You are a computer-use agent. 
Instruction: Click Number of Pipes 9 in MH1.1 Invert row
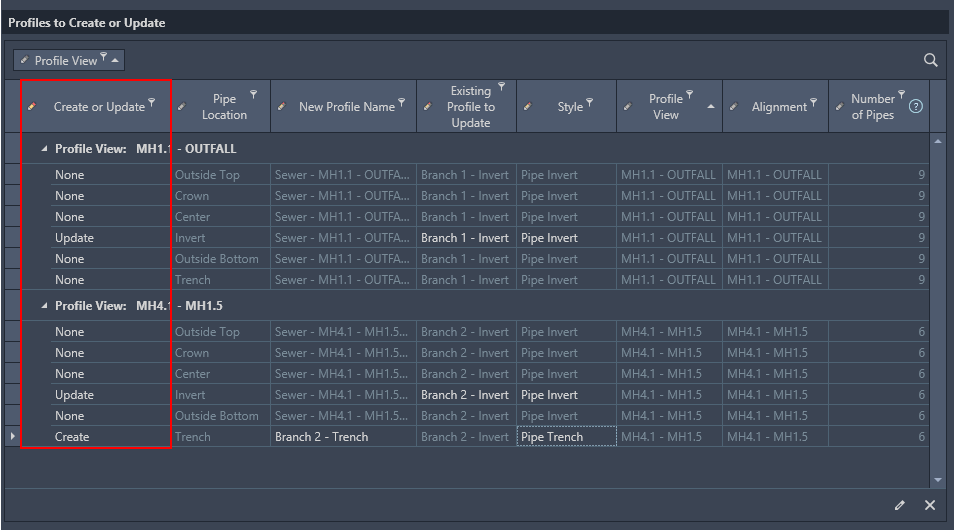point(879,237)
